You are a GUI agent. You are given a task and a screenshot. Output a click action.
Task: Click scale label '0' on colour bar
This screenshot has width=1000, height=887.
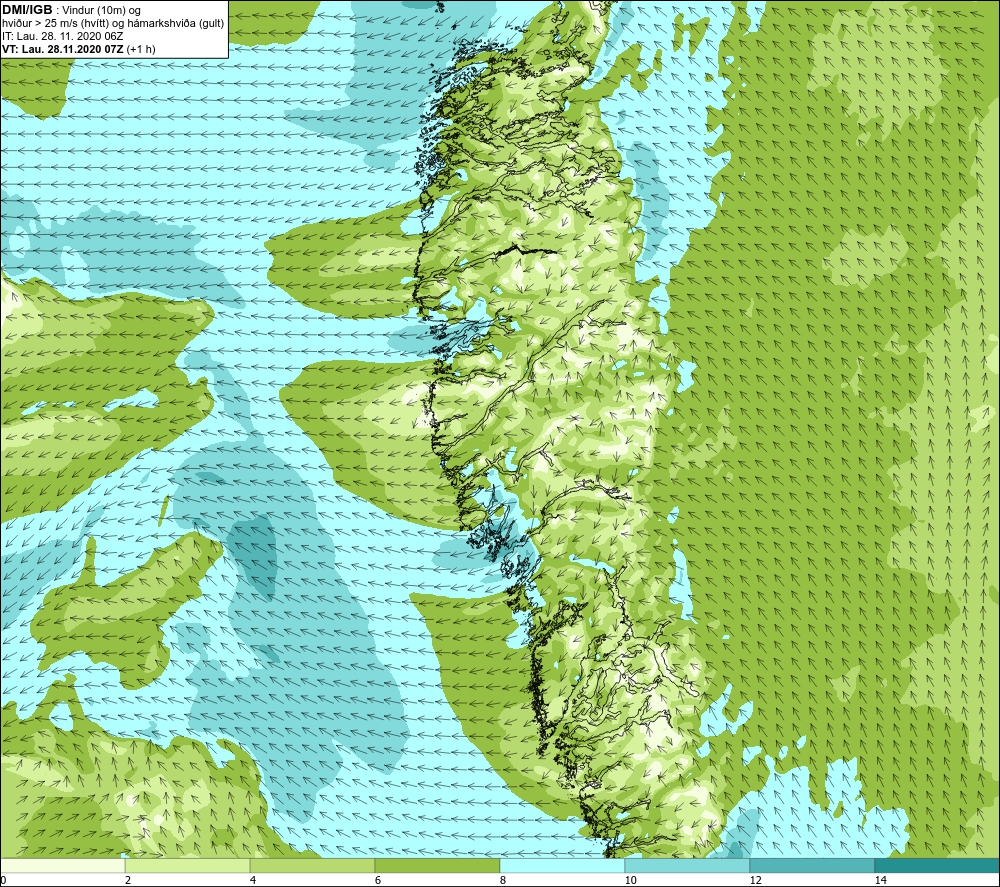3,880
